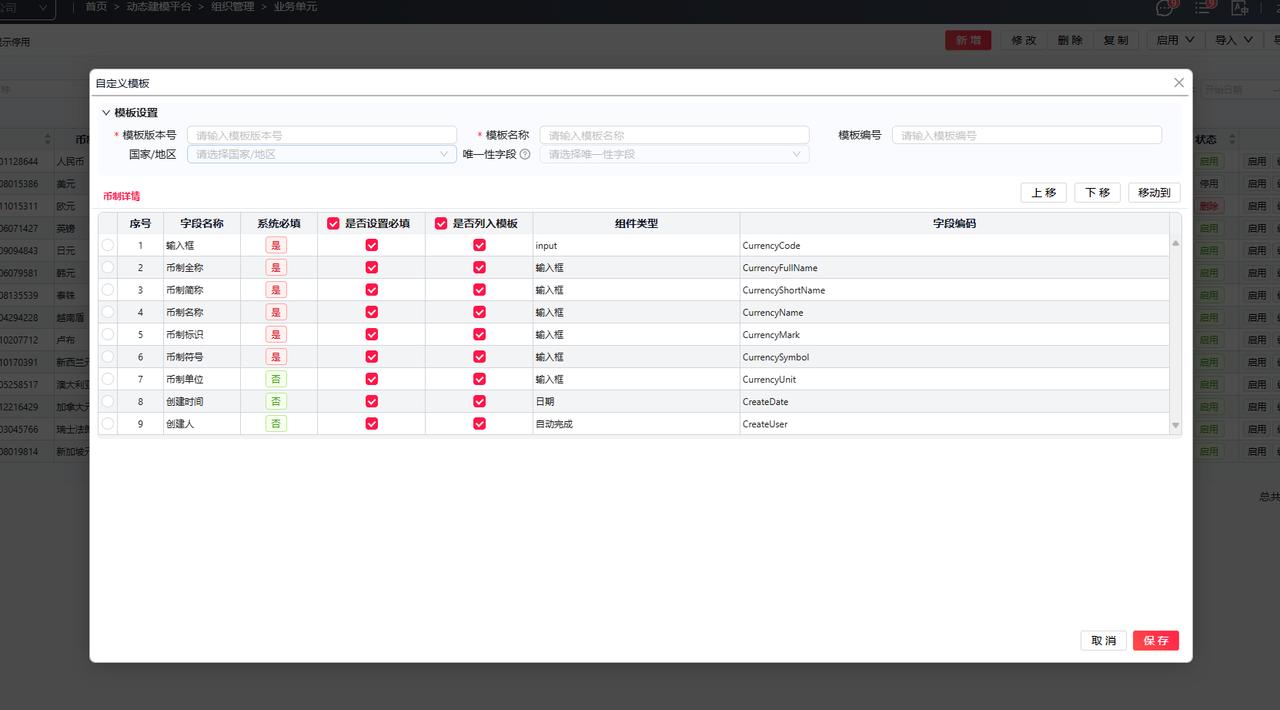Click the help icon beside 唯一性字段
This screenshot has width=1280, height=710.
[525, 154]
